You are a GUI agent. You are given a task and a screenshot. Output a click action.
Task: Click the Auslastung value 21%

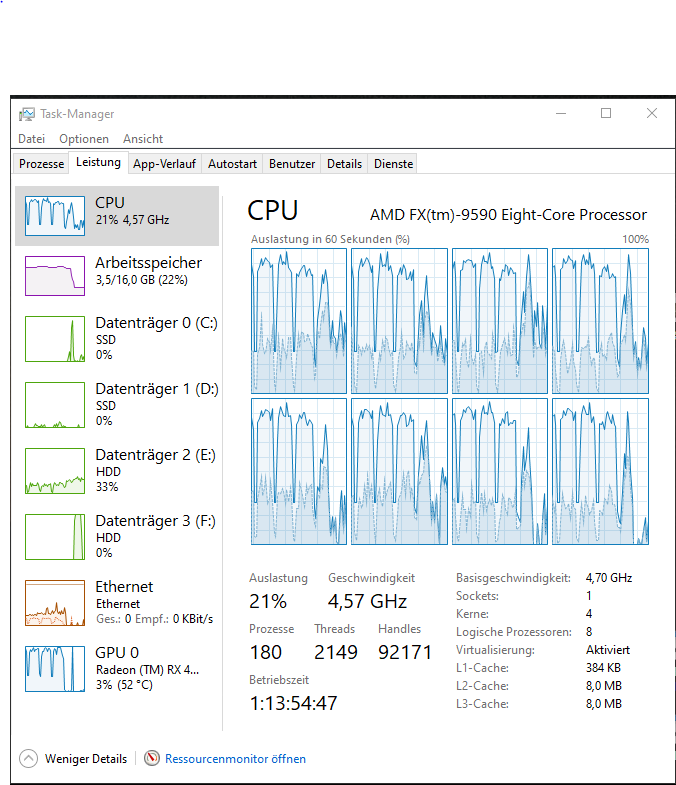[268, 601]
